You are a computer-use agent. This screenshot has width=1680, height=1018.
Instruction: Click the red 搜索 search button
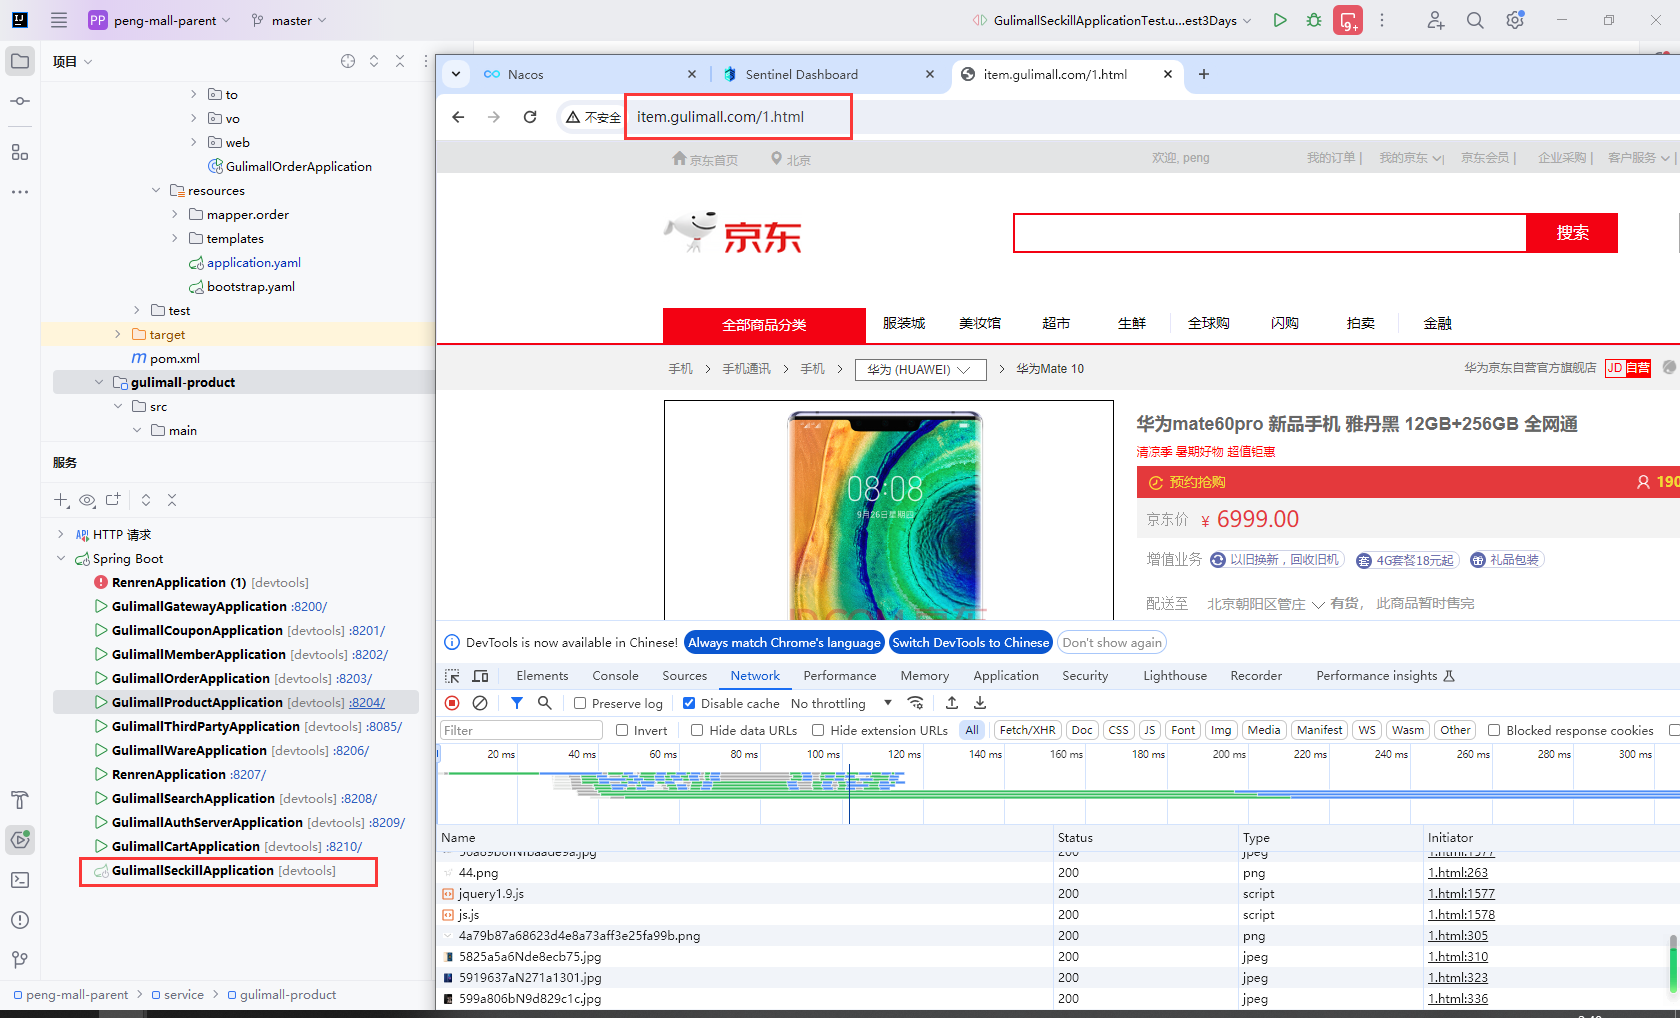1572,233
